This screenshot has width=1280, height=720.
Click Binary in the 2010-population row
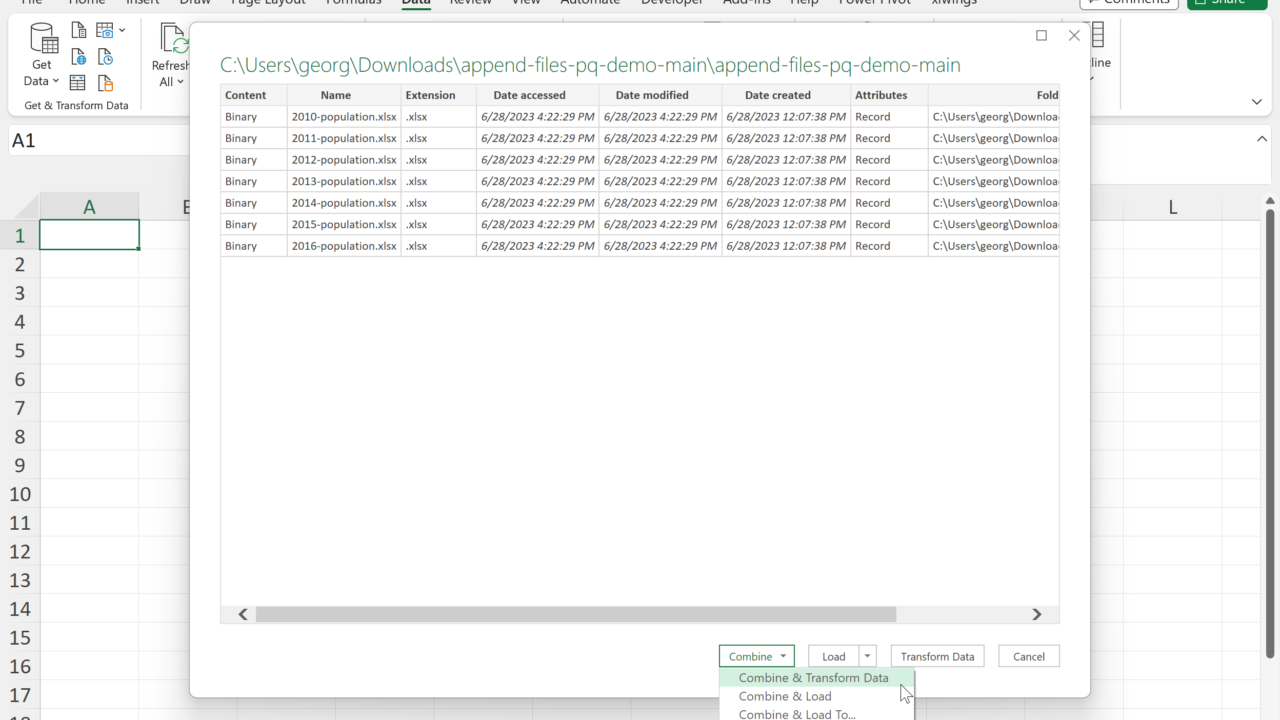[241, 117]
